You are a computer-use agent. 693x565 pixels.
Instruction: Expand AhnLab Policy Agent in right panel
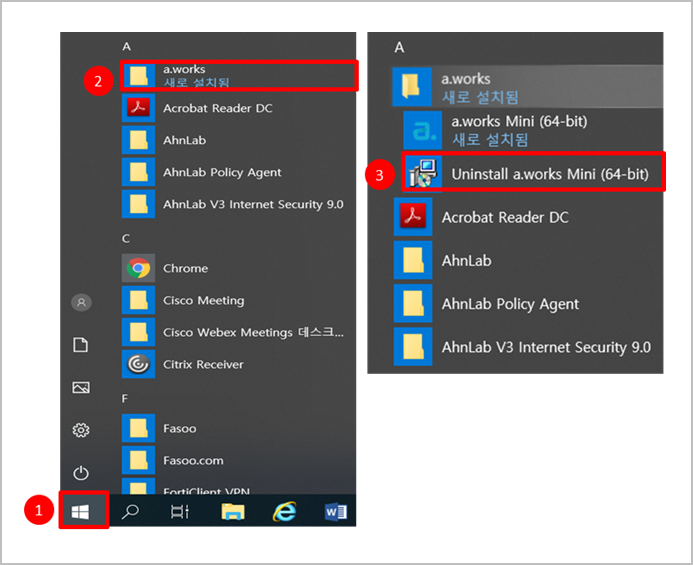[x=528, y=303]
